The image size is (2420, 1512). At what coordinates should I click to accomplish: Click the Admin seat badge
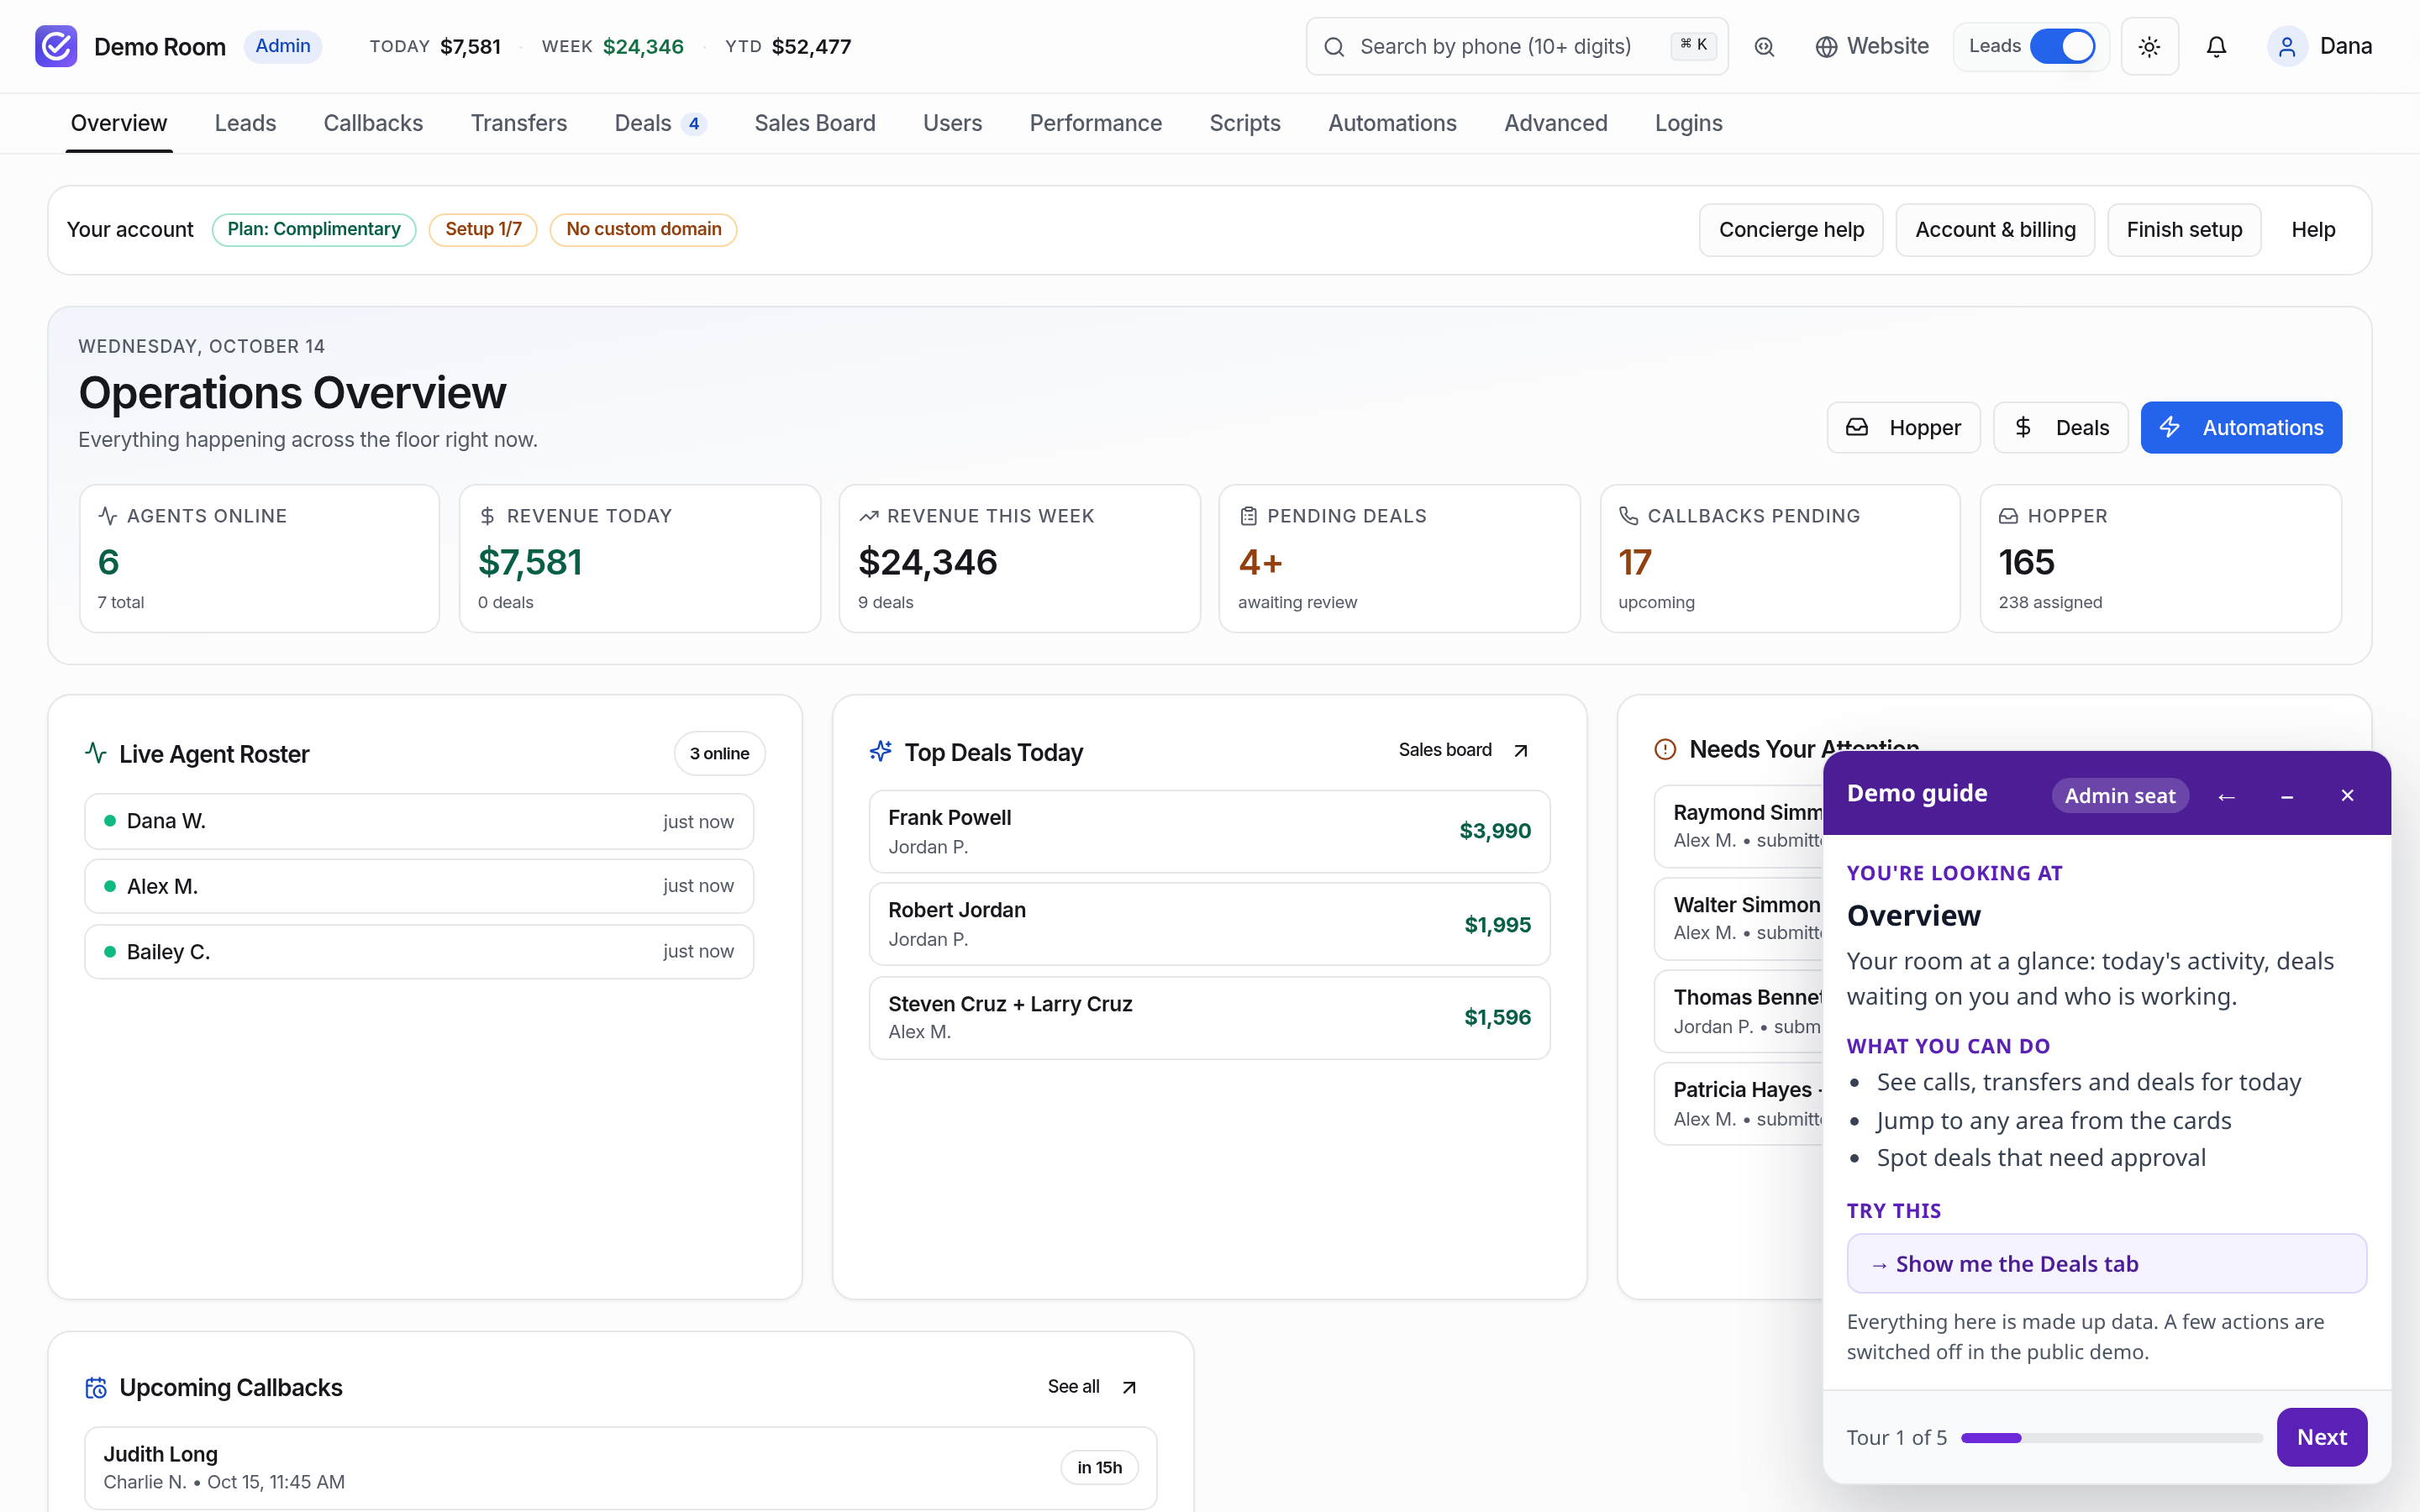(2120, 796)
